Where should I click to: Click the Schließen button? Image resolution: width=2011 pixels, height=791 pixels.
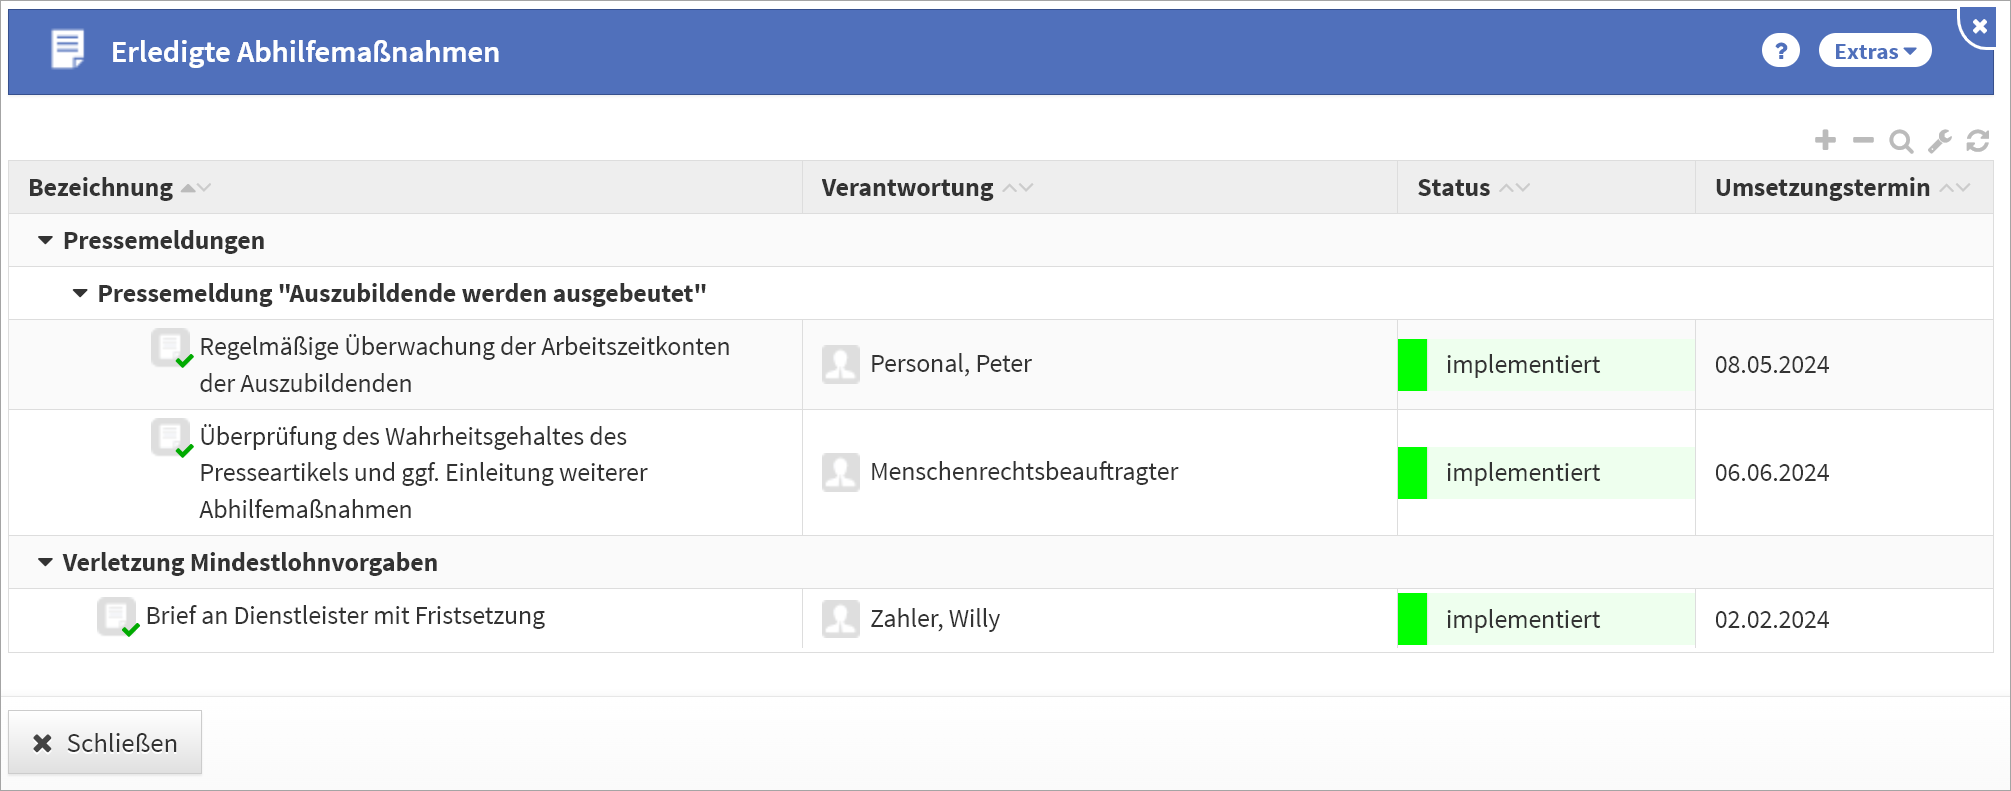tap(105, 743)
